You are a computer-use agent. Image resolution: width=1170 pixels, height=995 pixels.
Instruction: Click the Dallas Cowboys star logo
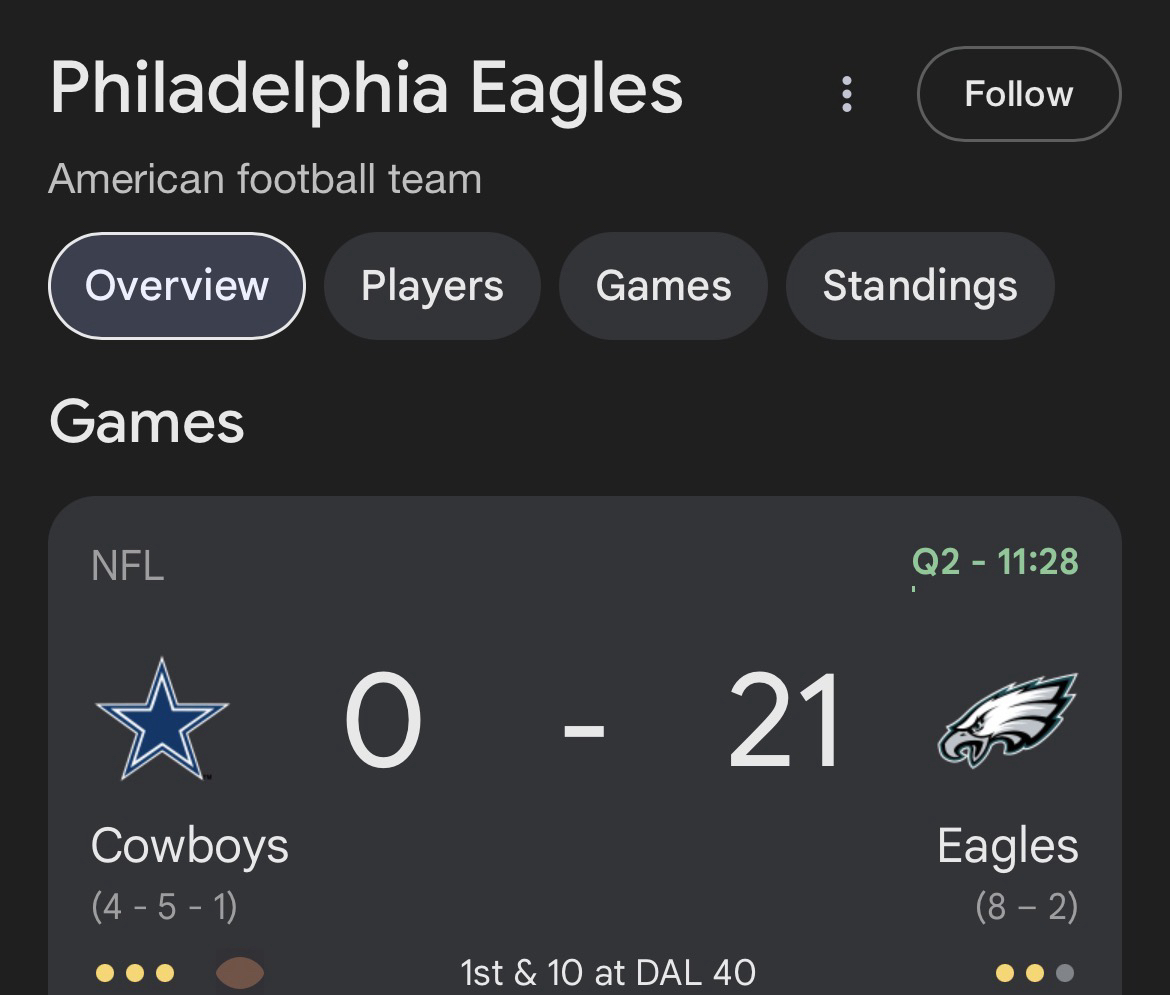162,718
